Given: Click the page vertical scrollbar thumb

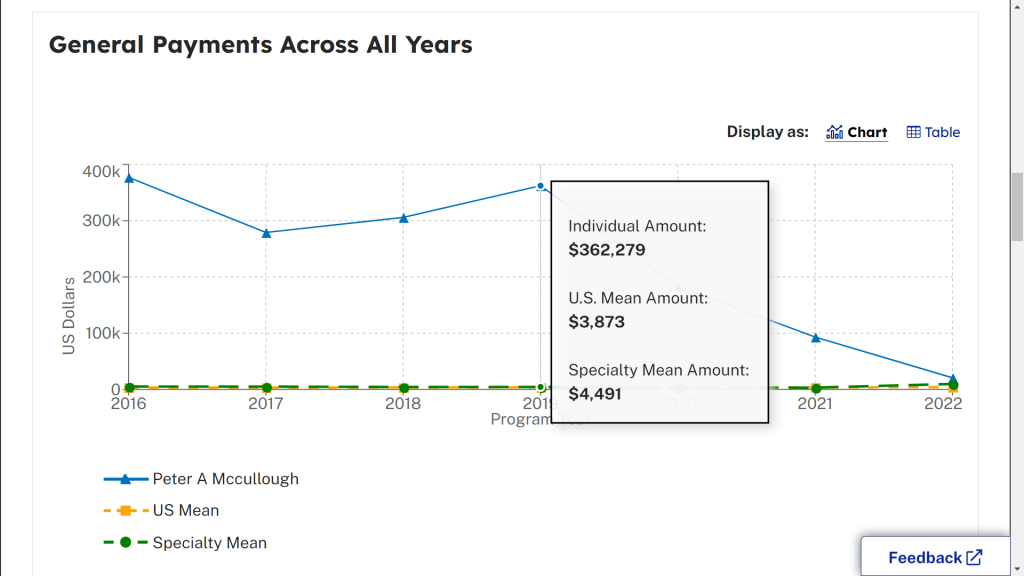Looking at the screenshot, I should pyautogui.click(x=1017, y=206).
